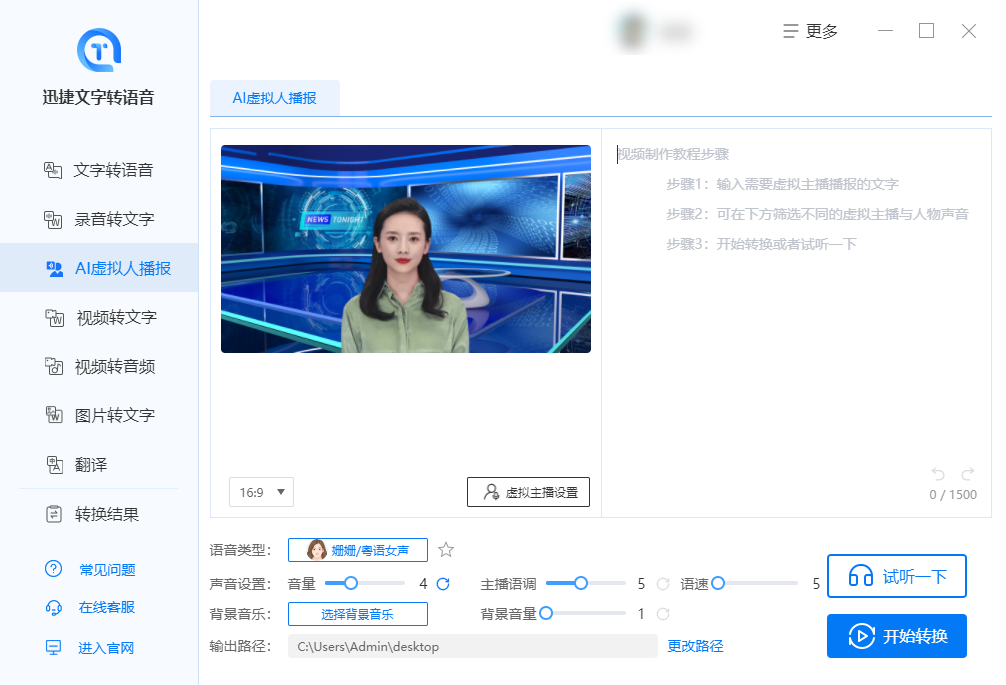Click the 转换结果 sidebar icon
The height and width of the screenshot is (685, 1006).
[54, 514]
